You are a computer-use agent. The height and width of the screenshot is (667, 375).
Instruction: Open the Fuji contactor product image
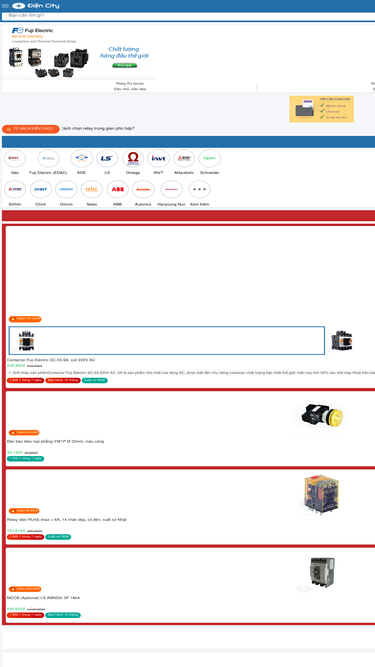341,340
